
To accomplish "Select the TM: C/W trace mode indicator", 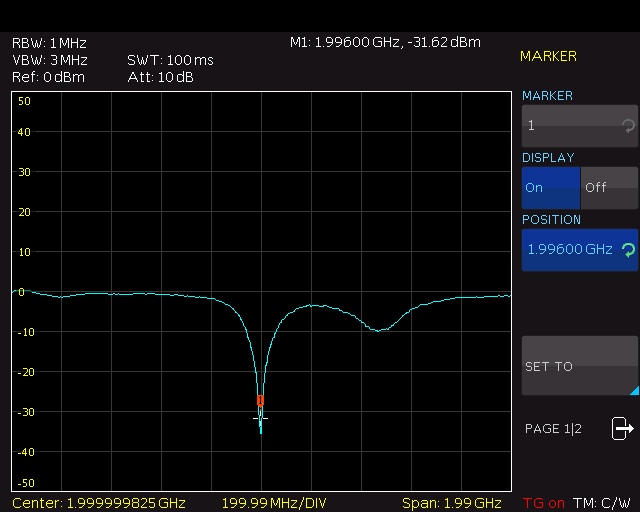I will point(603,502).
